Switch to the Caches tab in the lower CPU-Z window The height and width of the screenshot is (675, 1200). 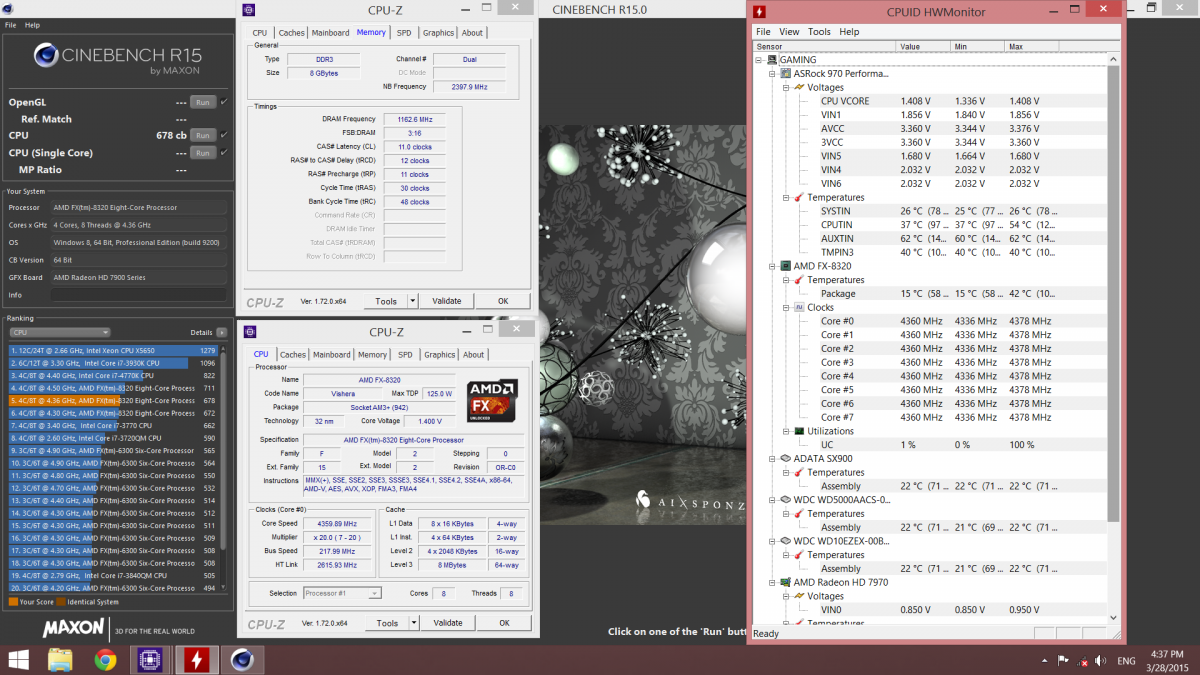(x=293, y=354)
